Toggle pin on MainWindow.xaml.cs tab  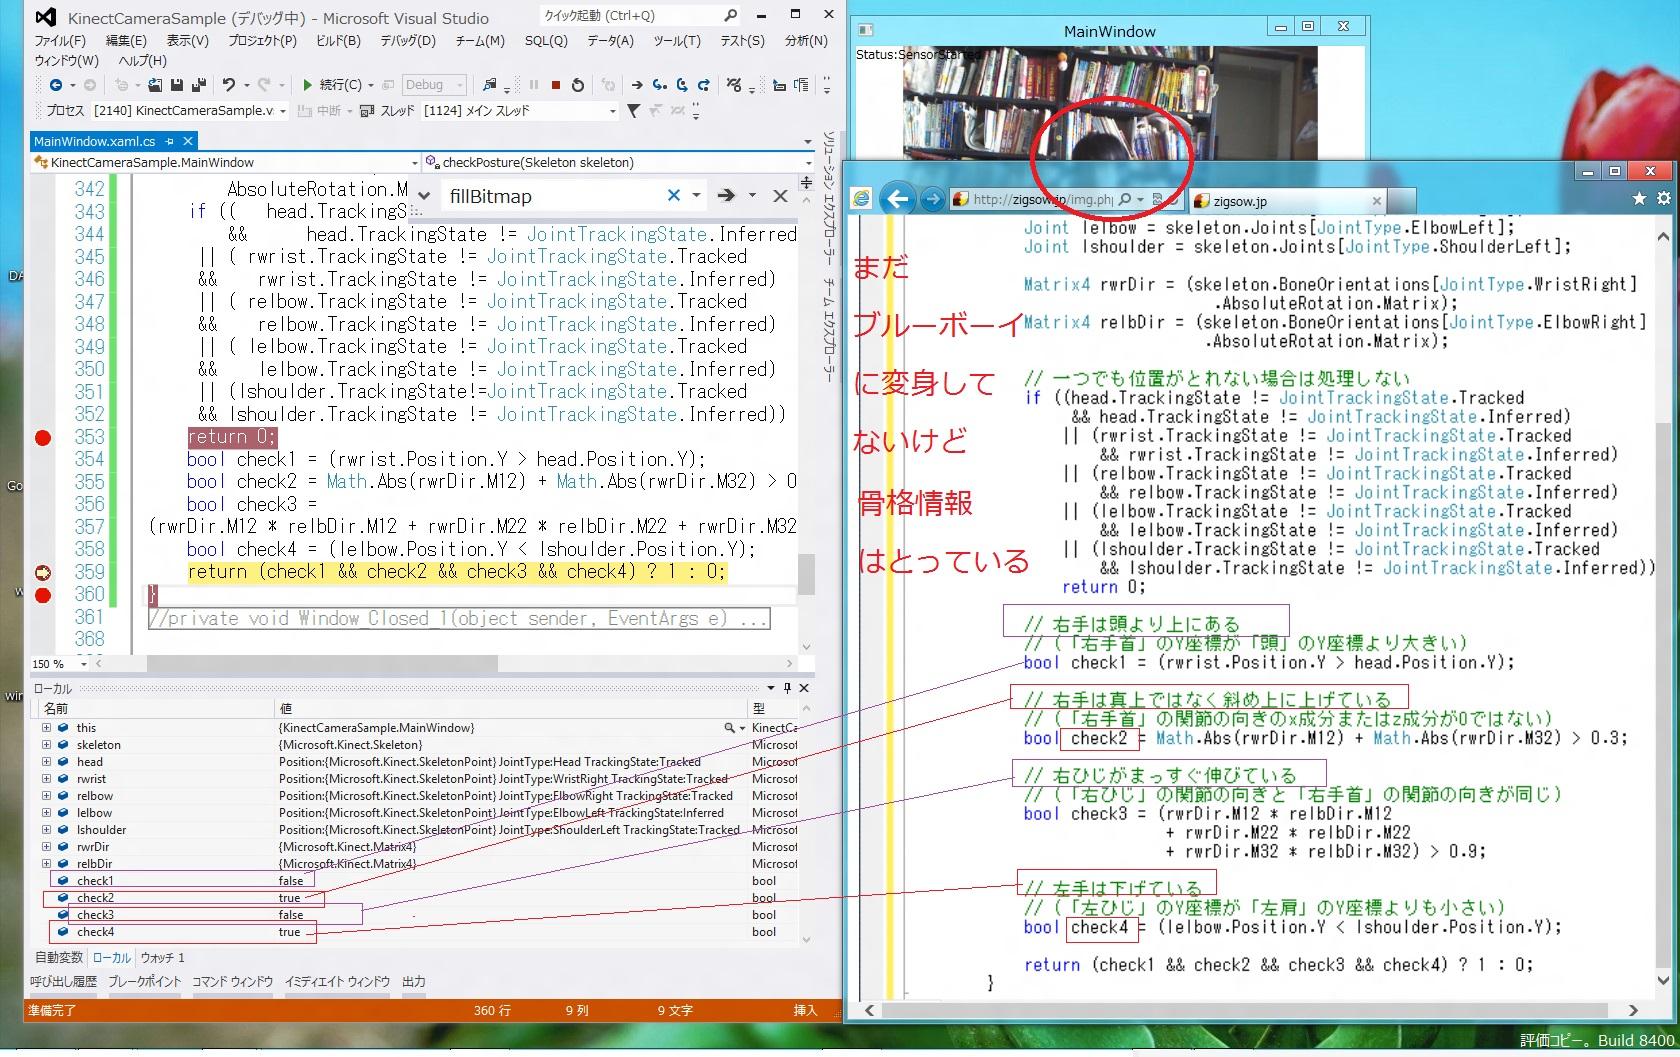[x=170, y=141]
